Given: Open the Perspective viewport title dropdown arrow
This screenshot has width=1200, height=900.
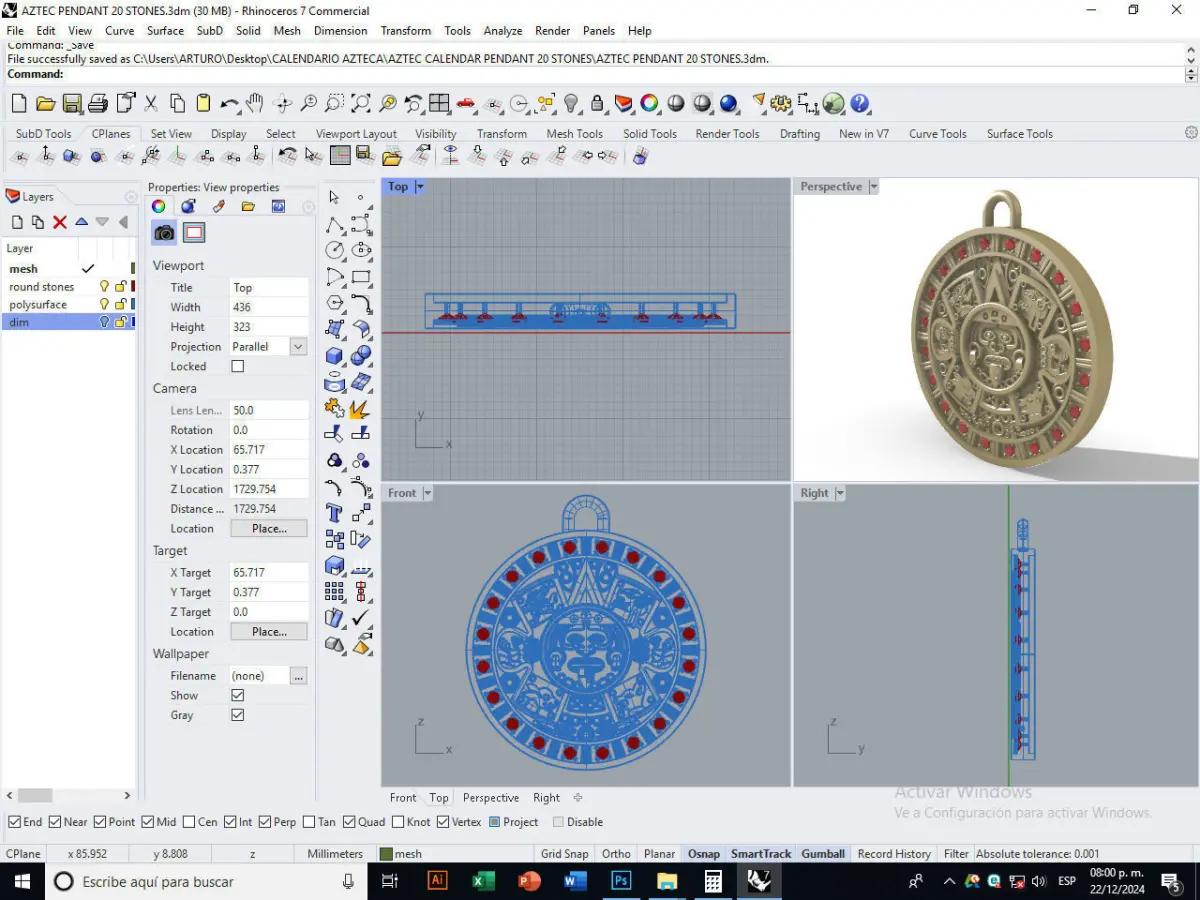Looking at the screenshot, I should coord(873,187).
